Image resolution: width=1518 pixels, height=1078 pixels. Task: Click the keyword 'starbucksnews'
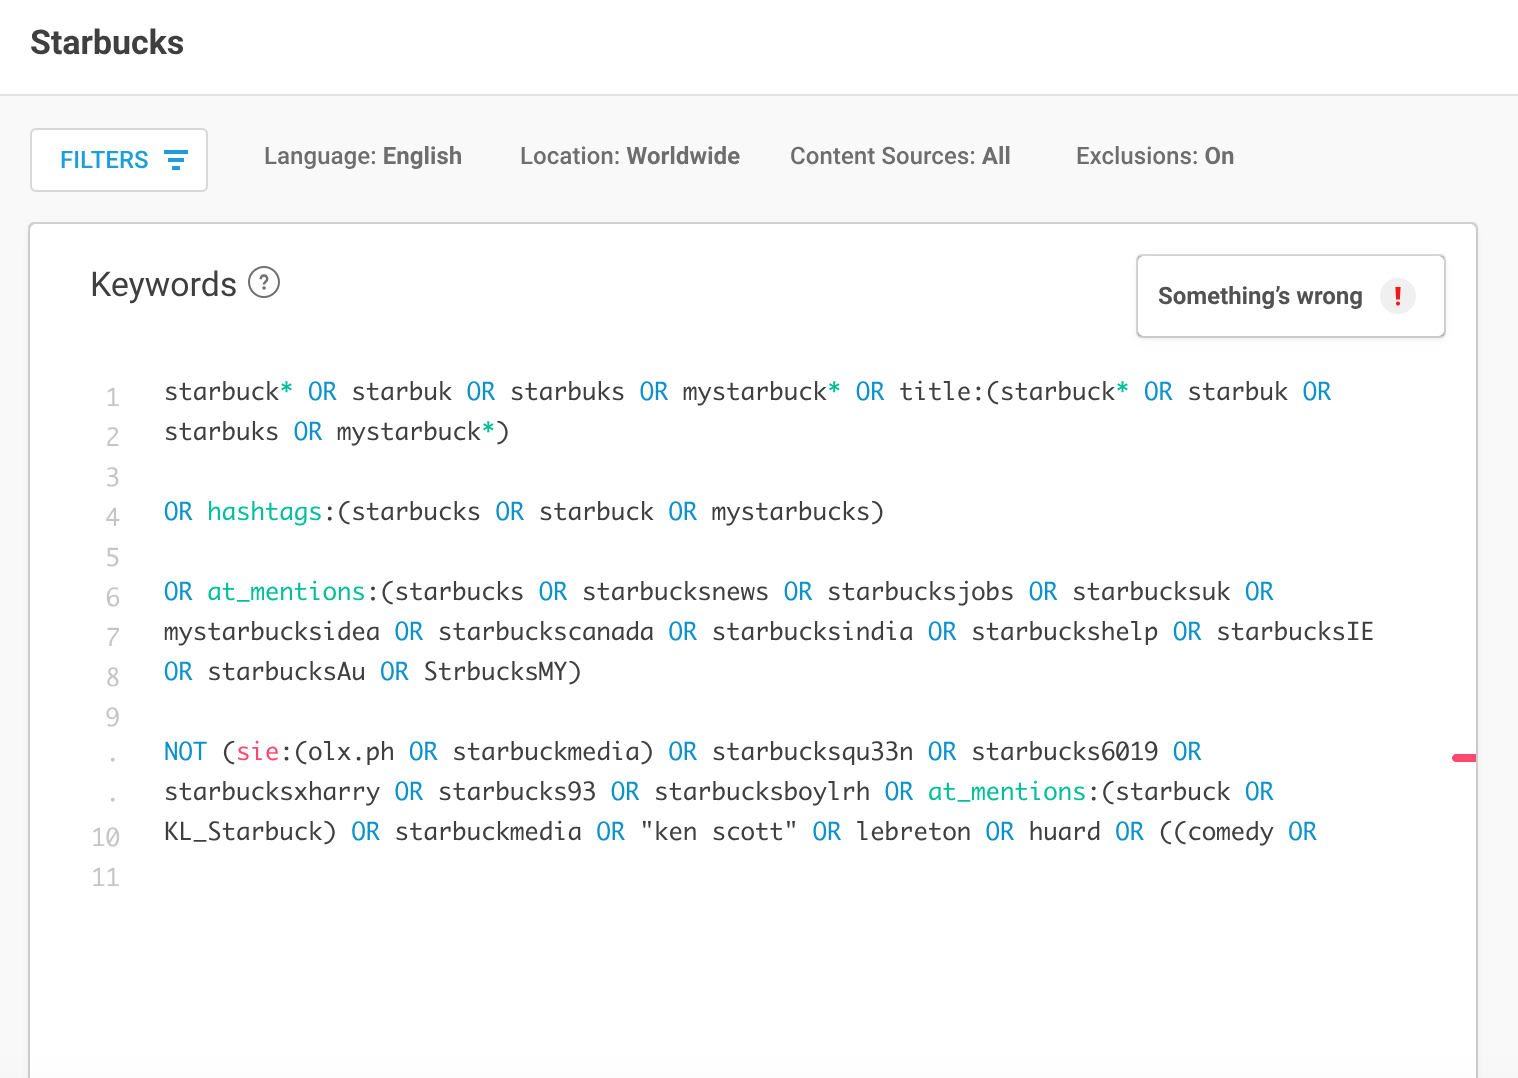tap(675, 592)
